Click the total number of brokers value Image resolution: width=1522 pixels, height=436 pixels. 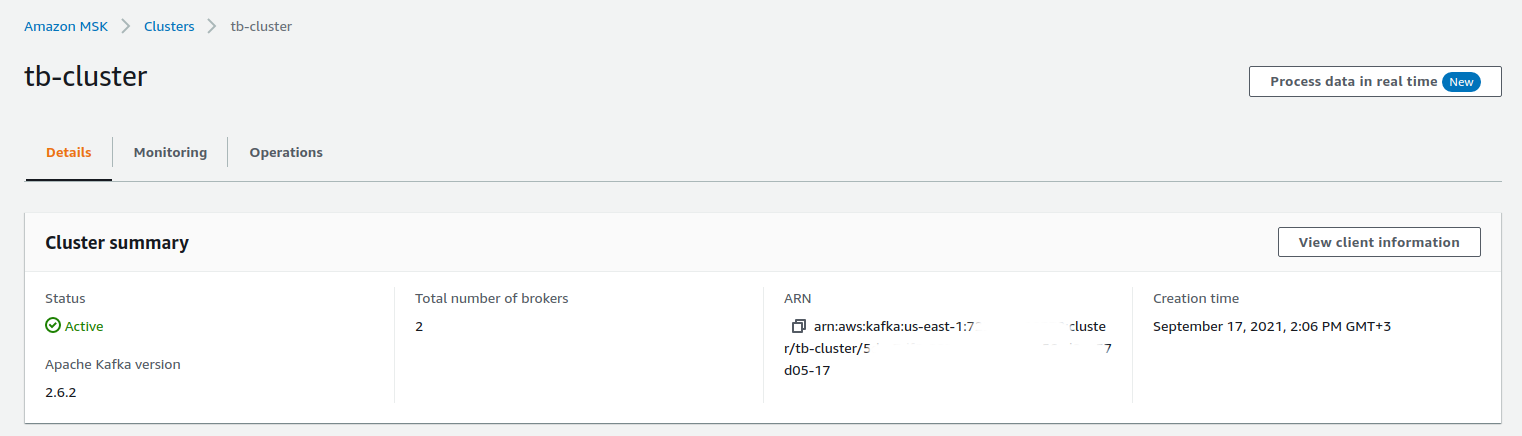(x=419, y=327)
